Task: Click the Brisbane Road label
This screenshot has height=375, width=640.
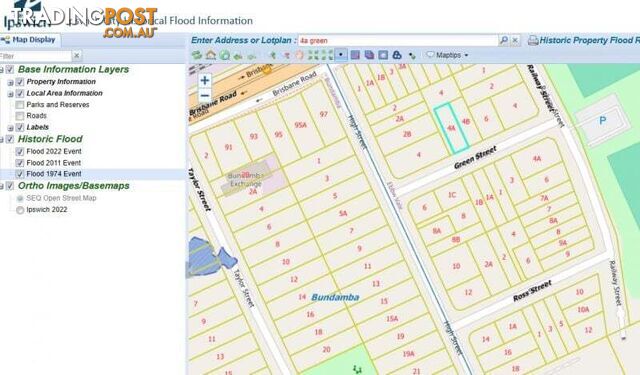Action: pyautogui.click(x=295, y=84)
